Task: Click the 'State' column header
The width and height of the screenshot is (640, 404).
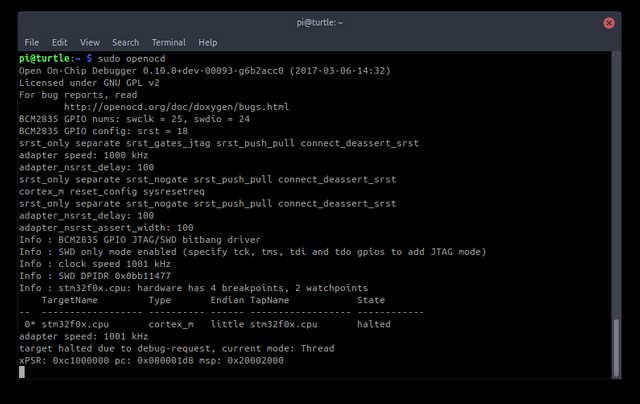Action: 371,300
